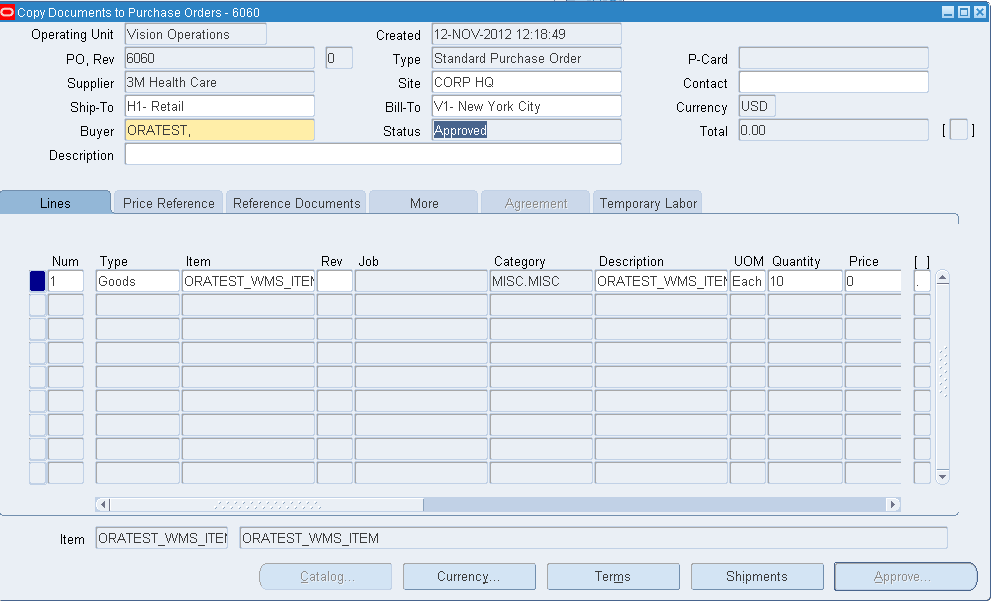Open the Reference Documents tab
Image resolution: width=995 pixels, height=602 pixels.
[x=296, y=201]
